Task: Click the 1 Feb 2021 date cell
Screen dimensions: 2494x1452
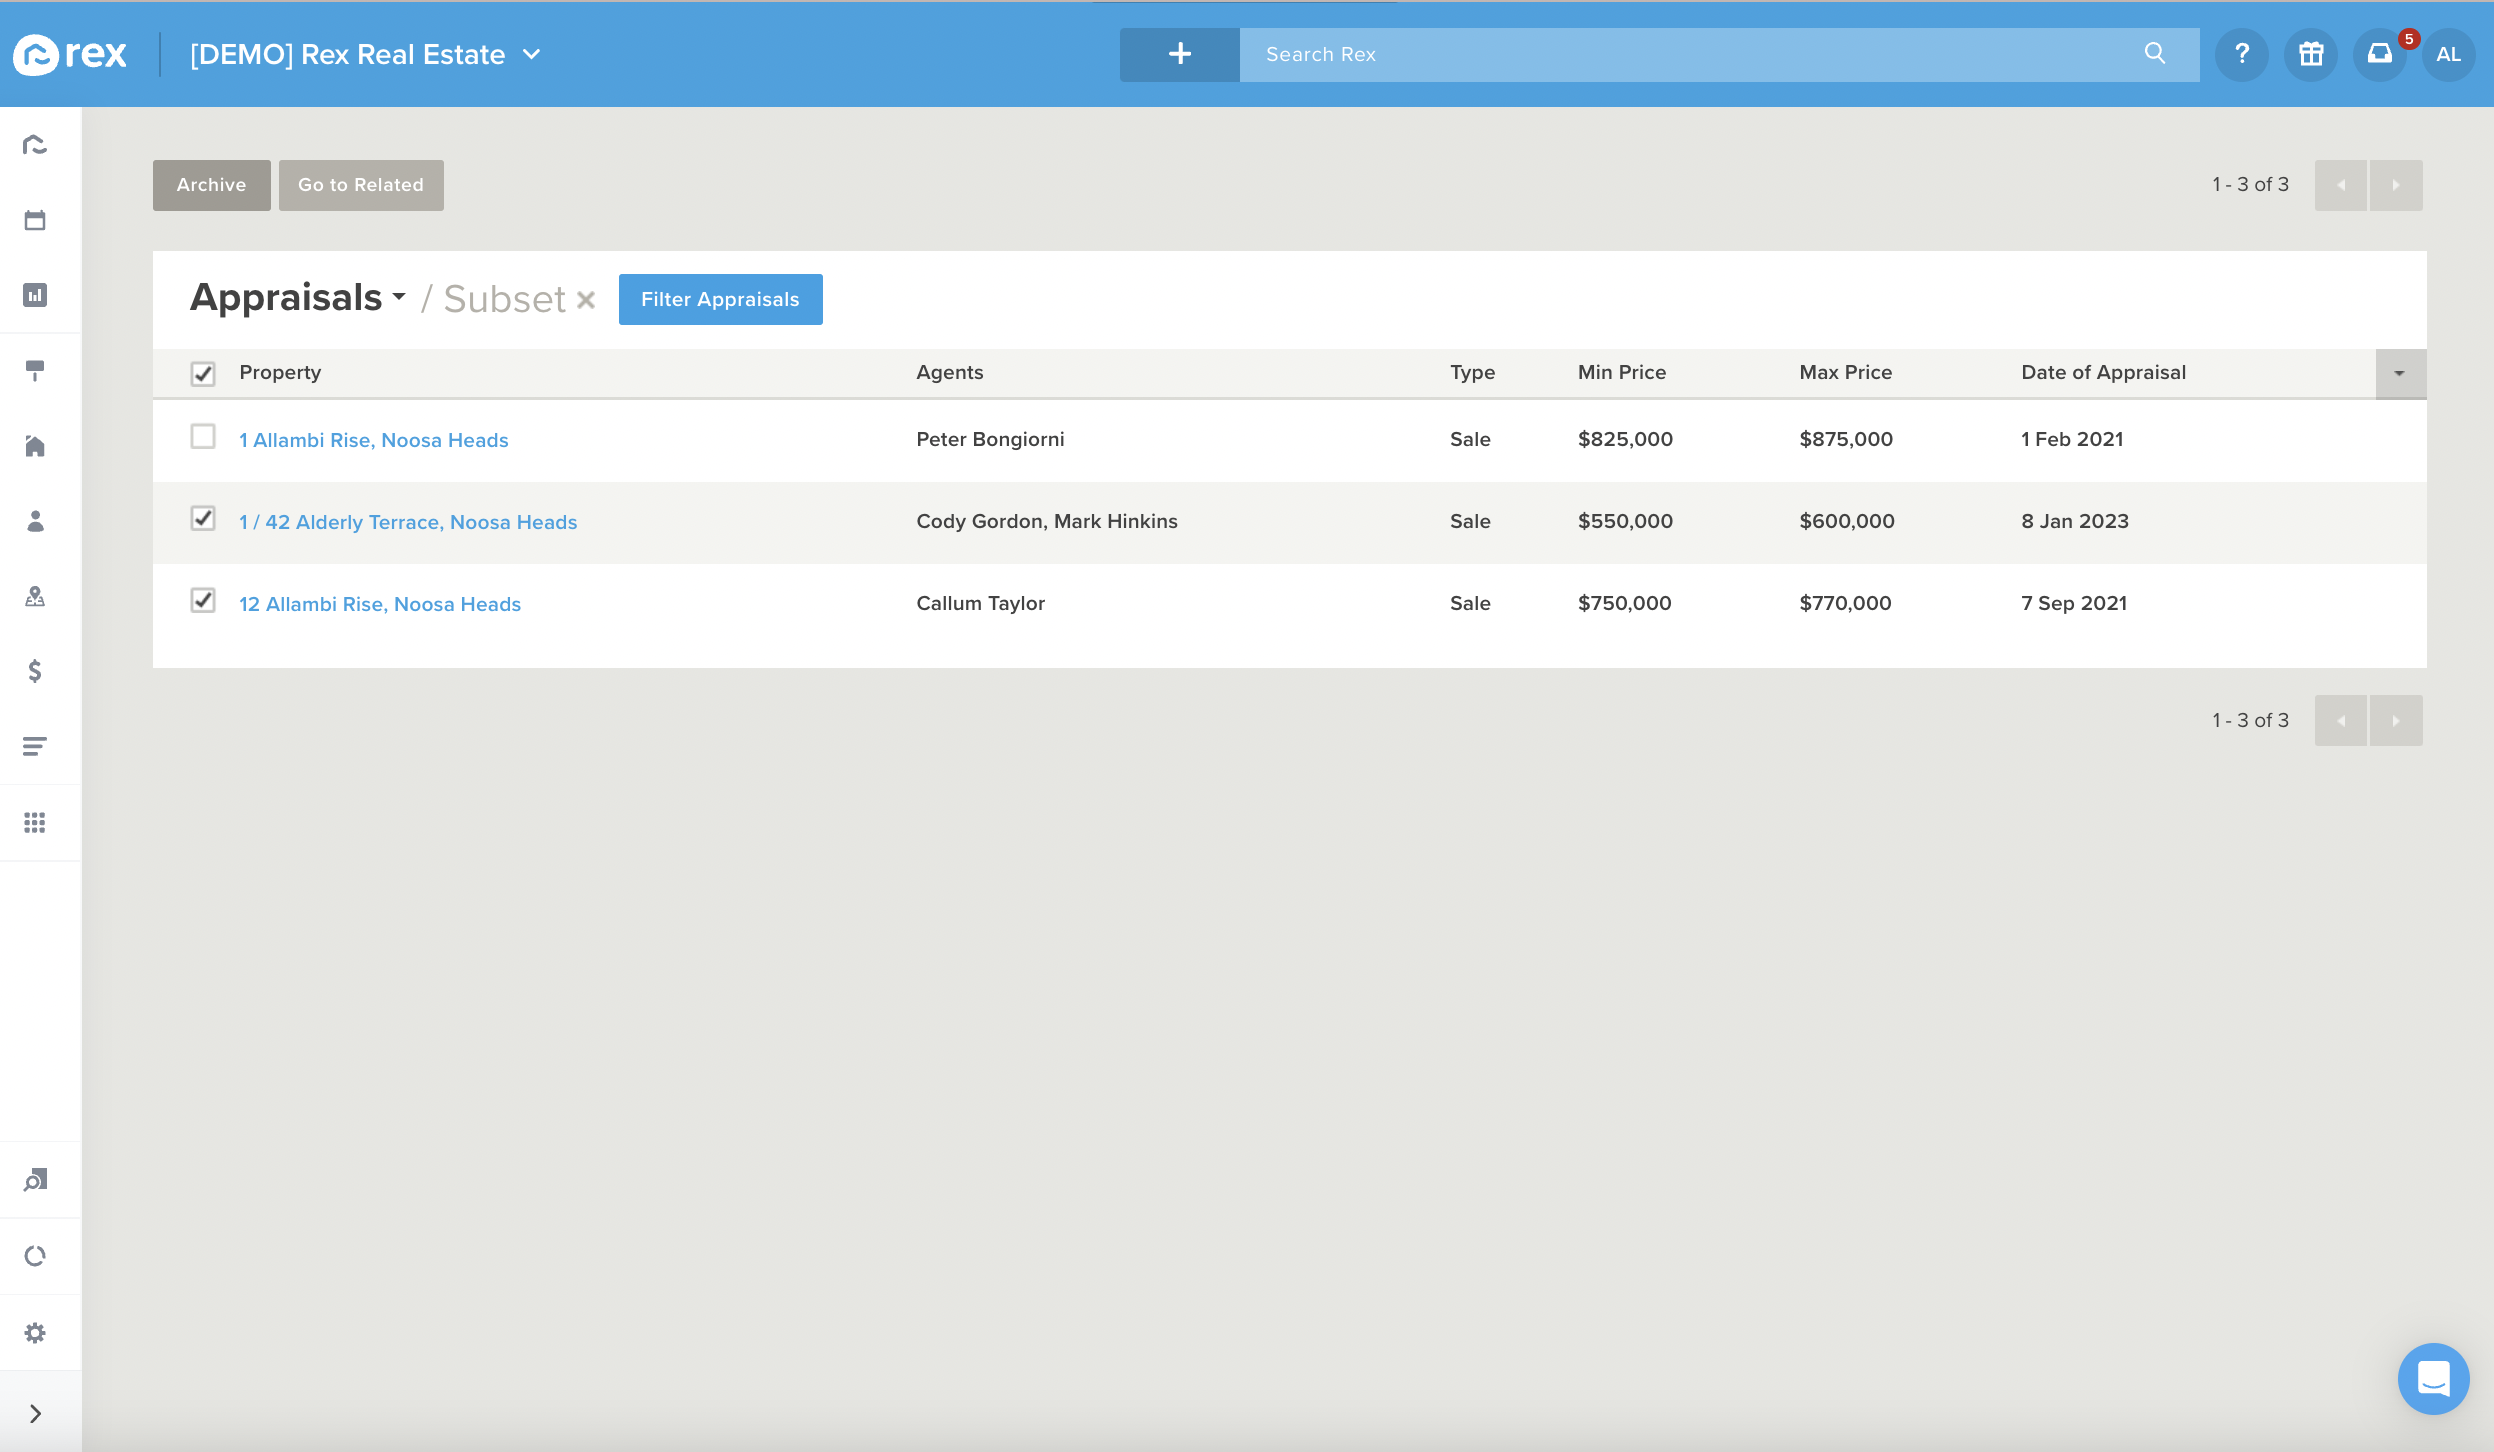Action: click(x=2072, y=439)
